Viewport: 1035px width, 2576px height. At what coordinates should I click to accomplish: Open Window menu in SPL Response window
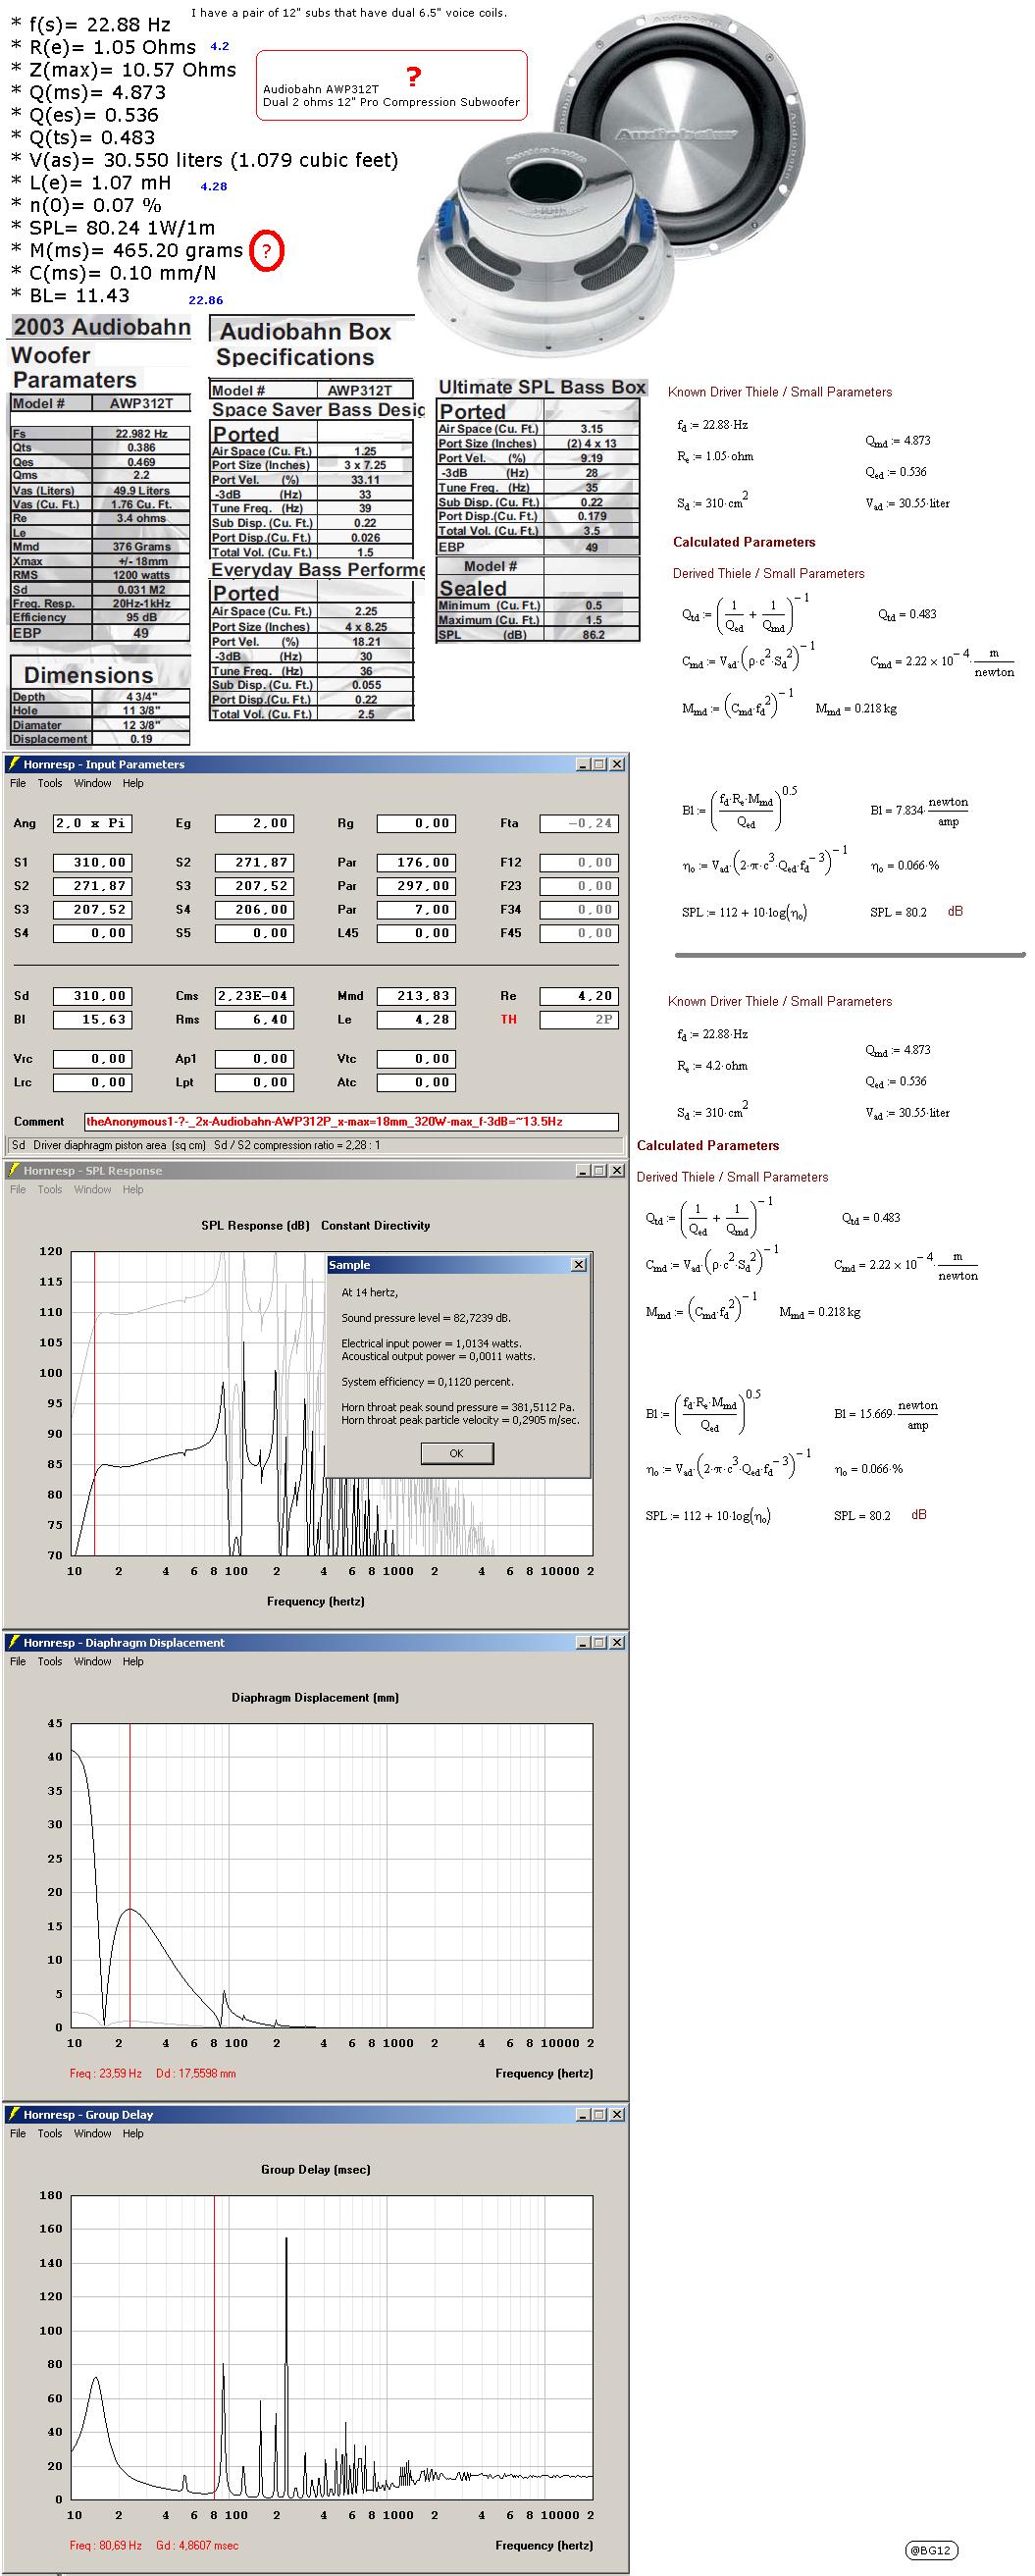[x=92, y=1189]
